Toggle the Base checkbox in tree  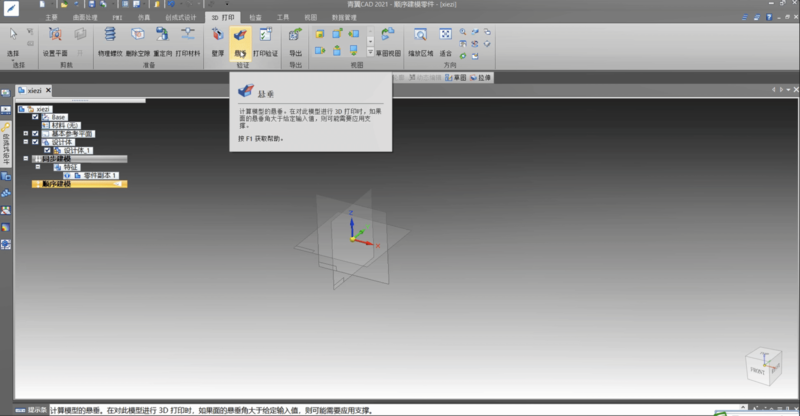pos(36,117)
